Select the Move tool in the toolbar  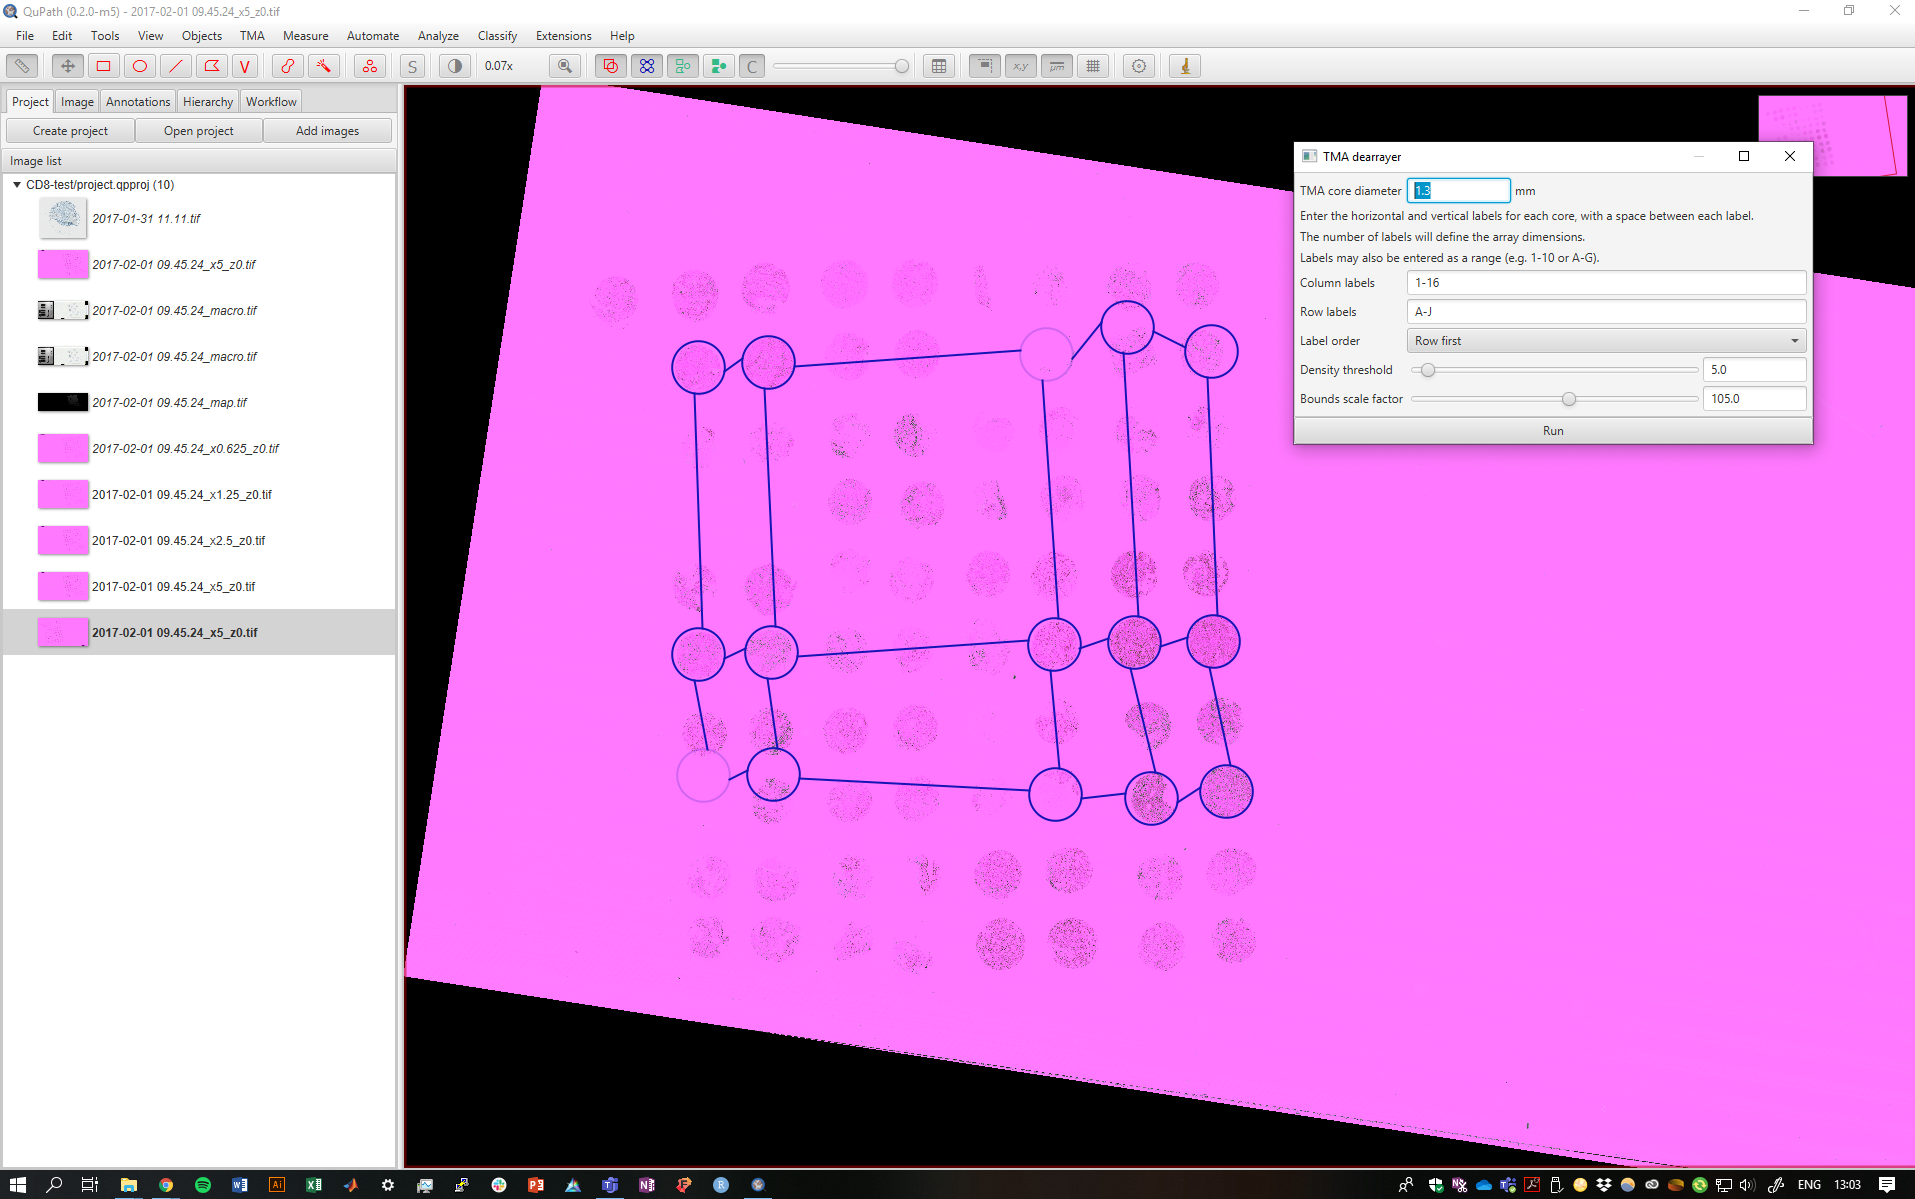coord(66,66)
